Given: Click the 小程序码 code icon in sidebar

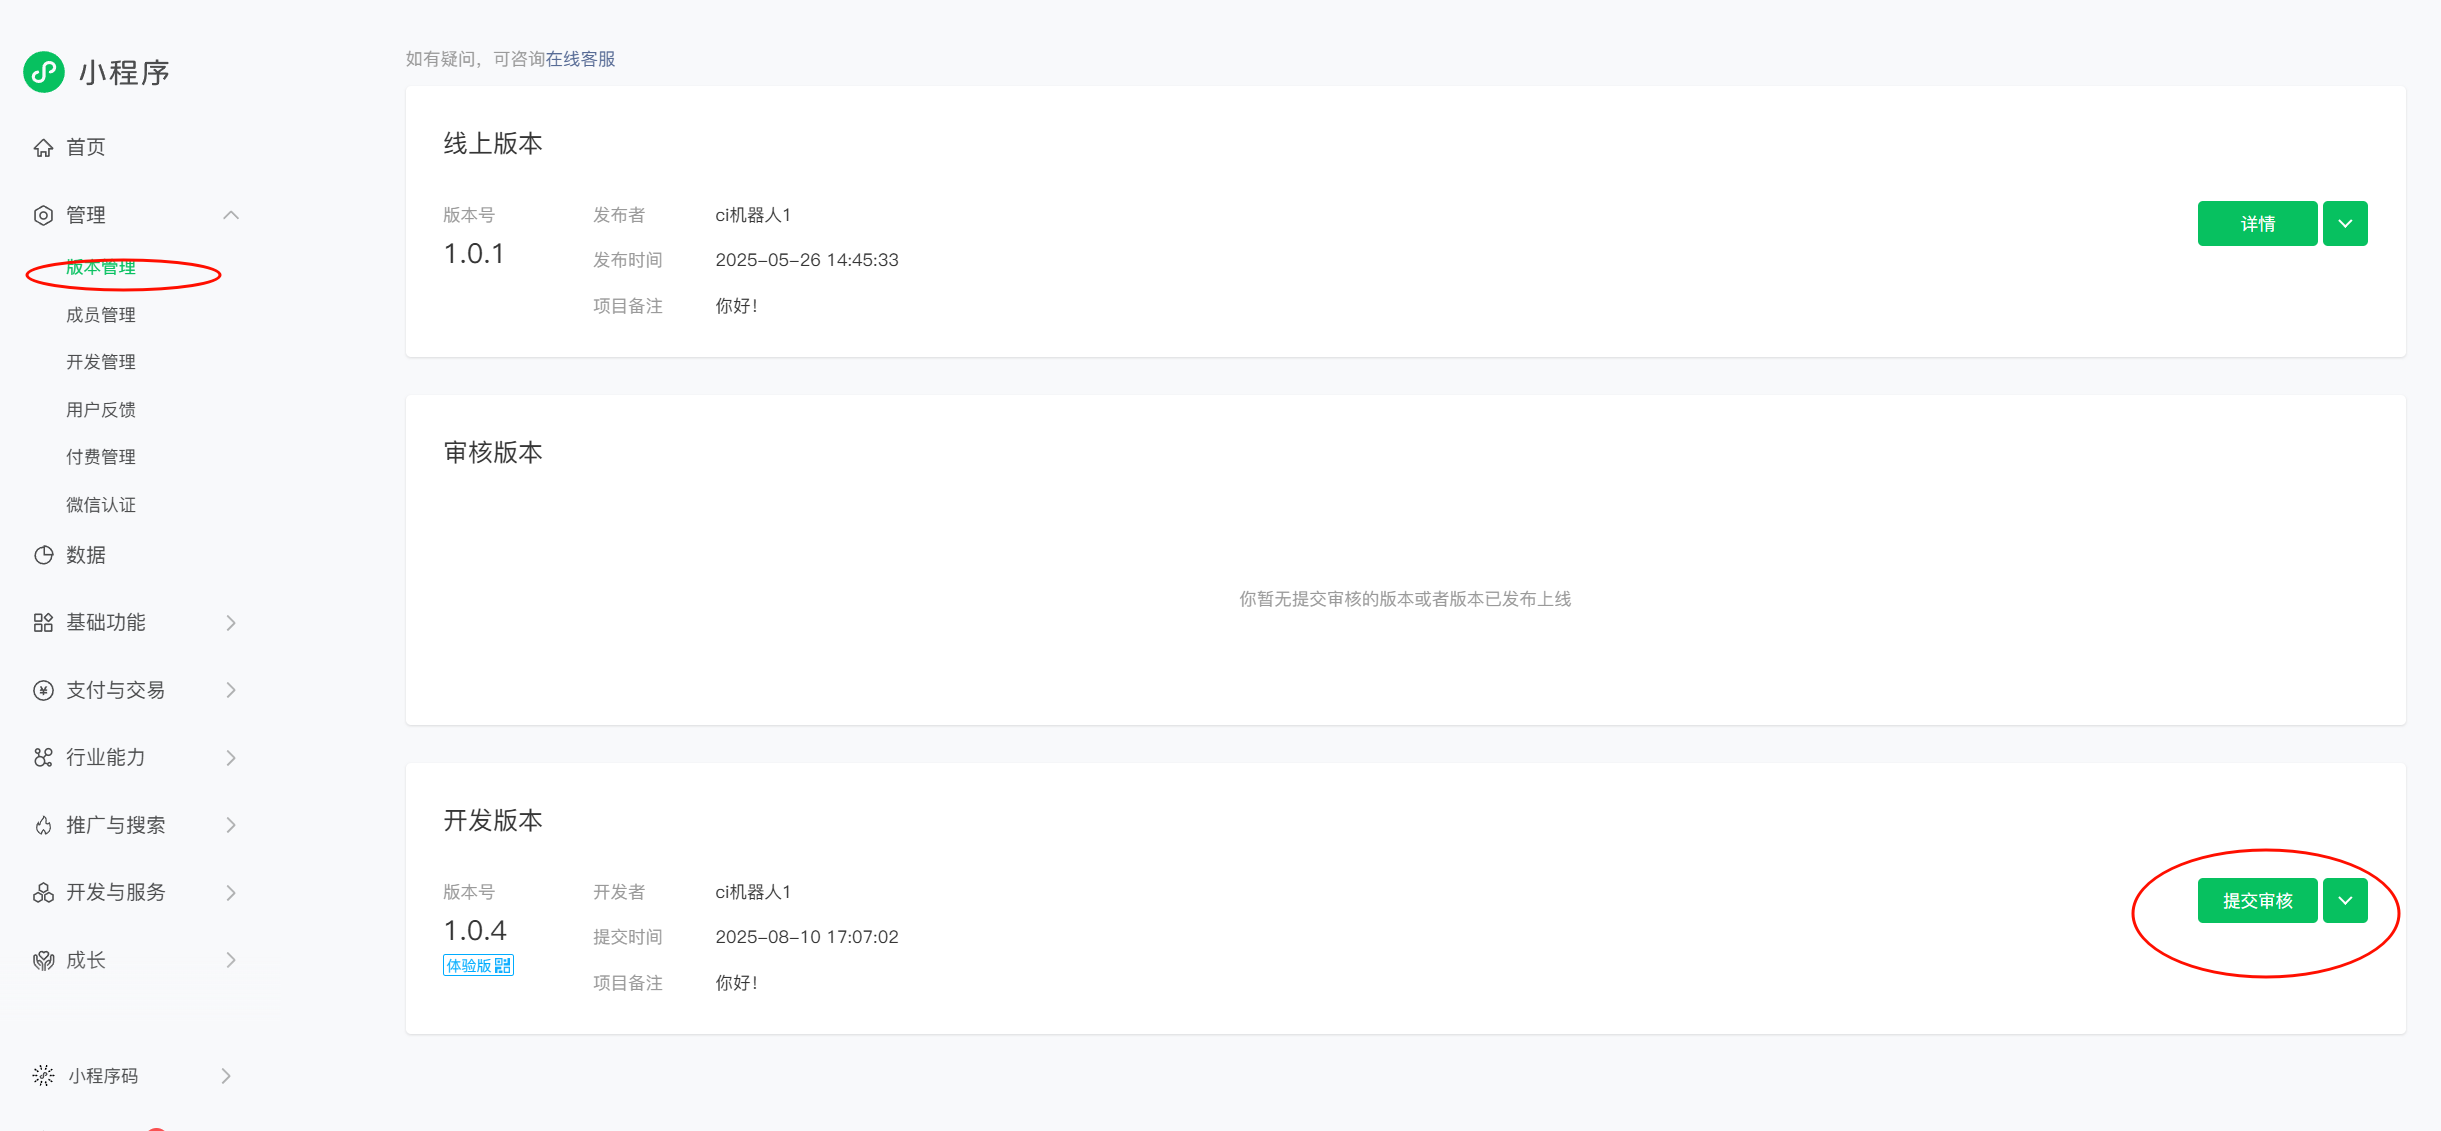Looking at the screenshot, I should point(43,1076).
